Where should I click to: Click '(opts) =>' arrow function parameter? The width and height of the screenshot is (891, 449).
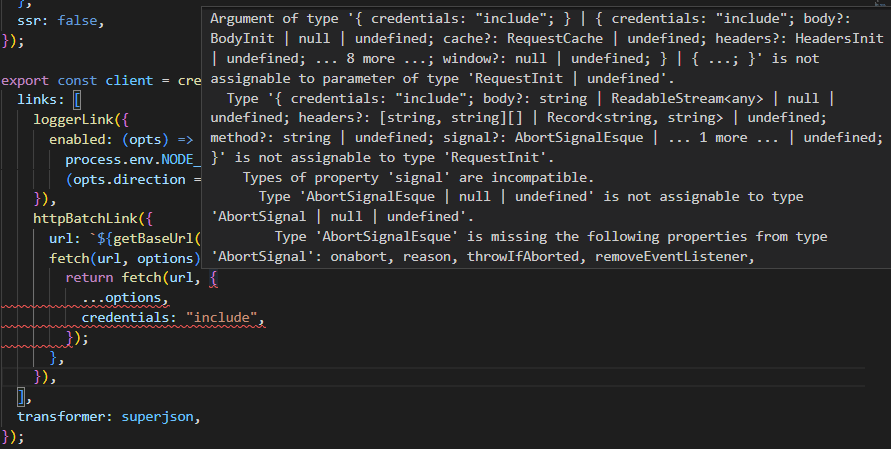[x=157, y=139]
